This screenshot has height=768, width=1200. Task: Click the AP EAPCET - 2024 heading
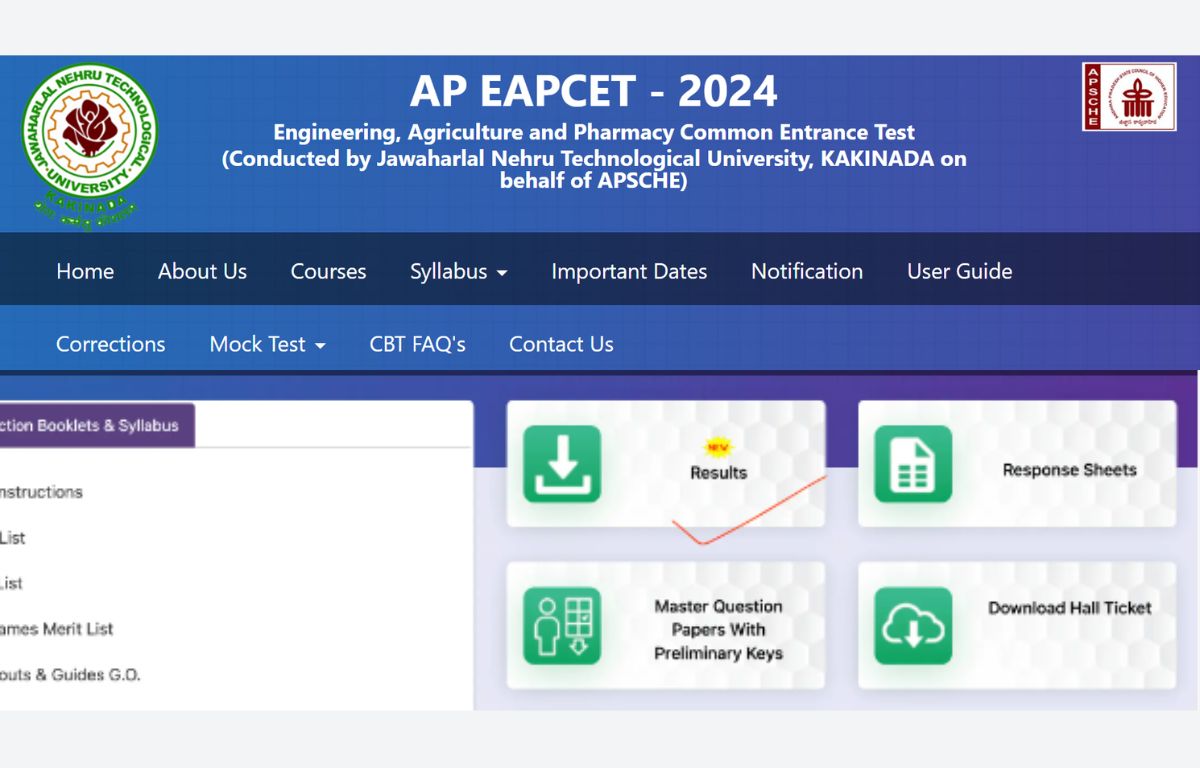(x=594, y=92)
